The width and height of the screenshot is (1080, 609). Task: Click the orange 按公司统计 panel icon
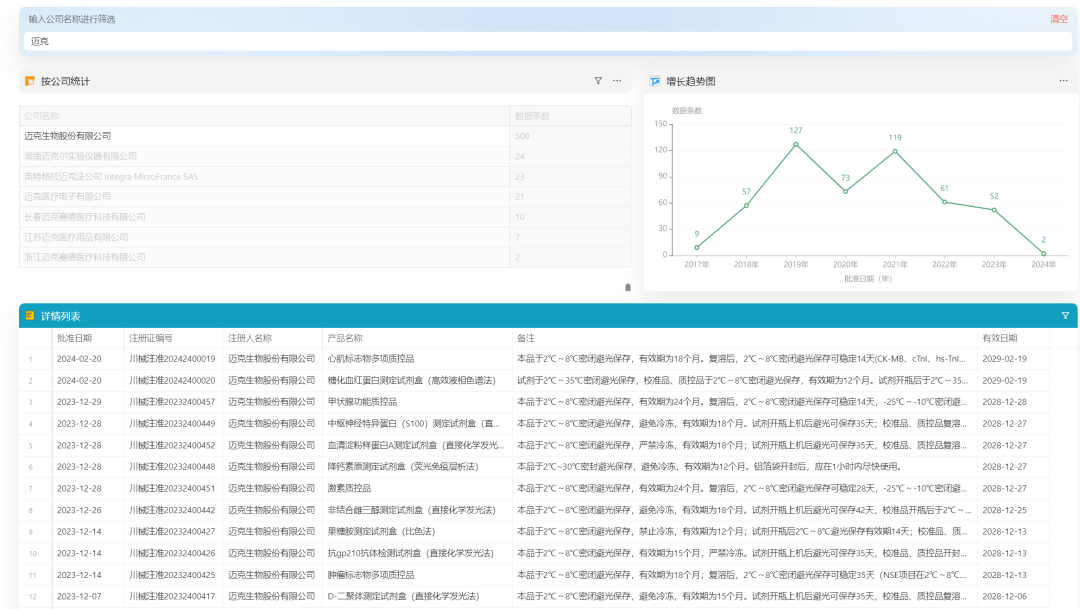(x=30, y=81)
